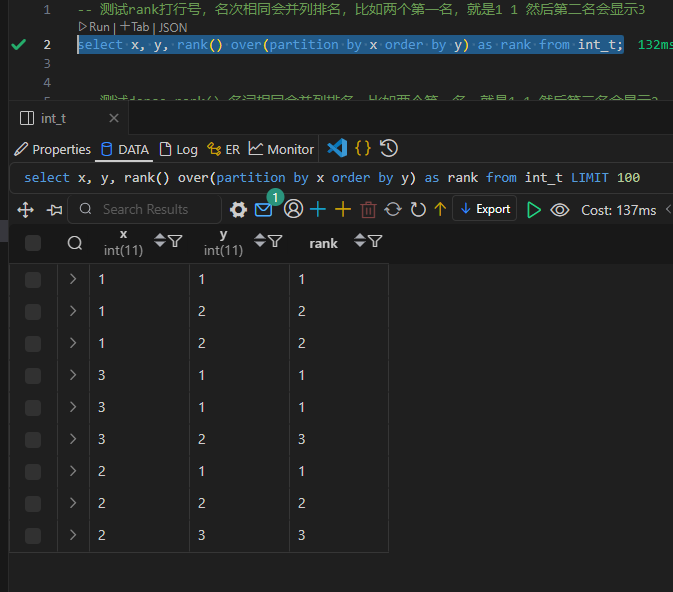This screenshot has height=592, width=673.
Task: Toggle the header select-all checkbox
Action: [x=33, y=243]
